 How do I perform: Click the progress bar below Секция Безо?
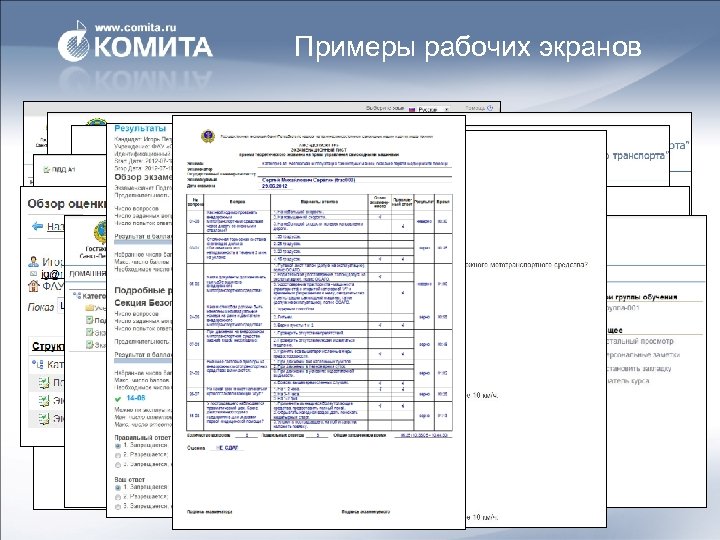pos(143,361)
